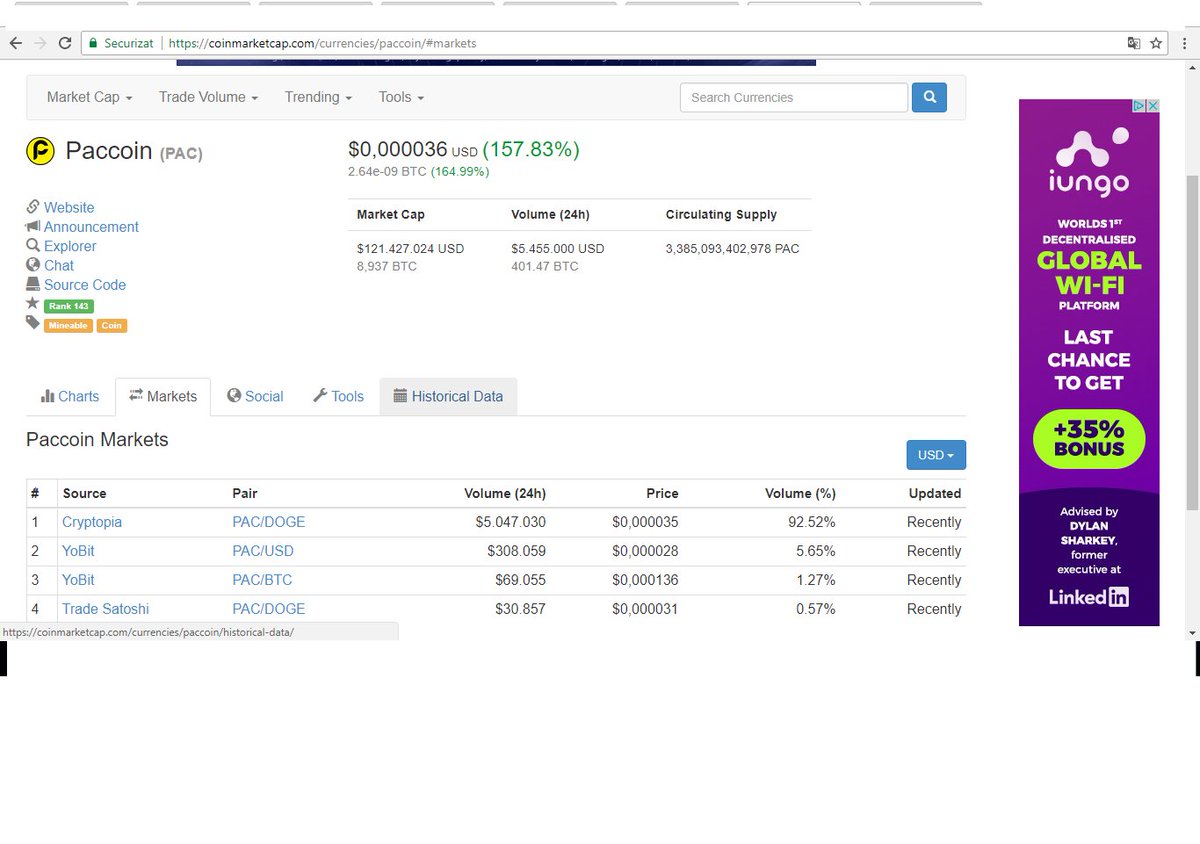
Task: Open the Source Code link
Action: click(x=85, y=285)
